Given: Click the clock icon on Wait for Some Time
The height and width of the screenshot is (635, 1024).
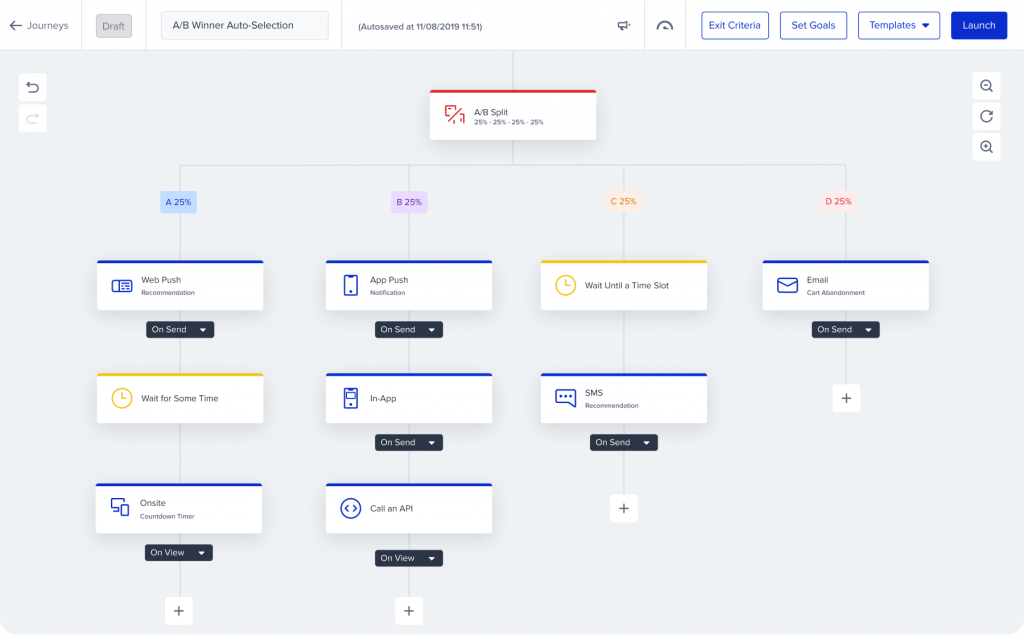Looking at the screenshot, I should tap(120, 397).
